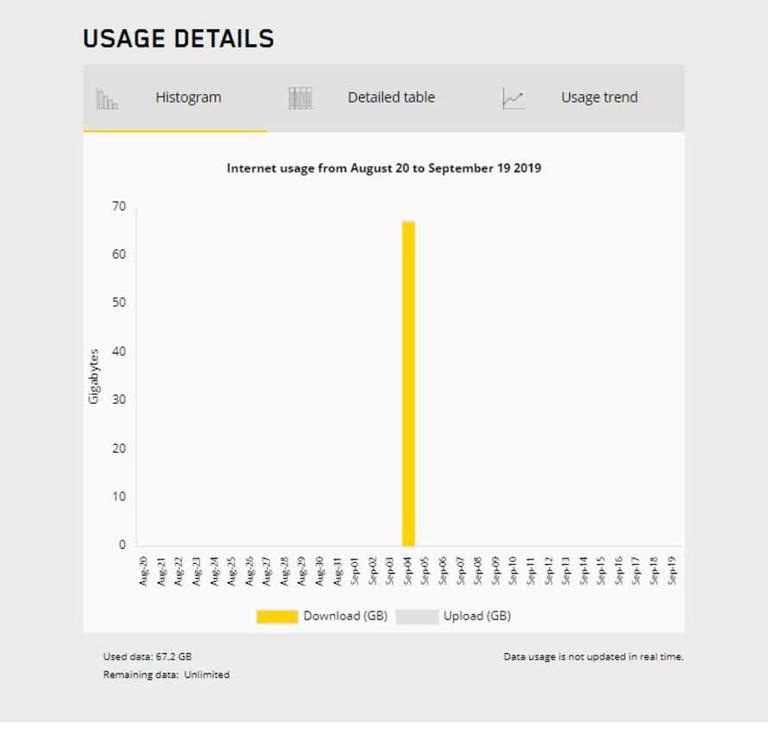Open the Detailed table tab
Viewport: 768px width, 754px height.
coord(391,98)
